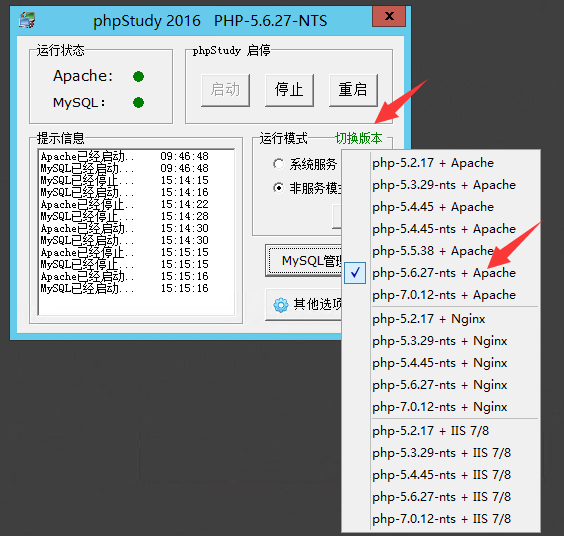This screenshot has width=564, height=536.
Task: Click log line MySQL已经启动 15:14:30
Action: coord(124,240)
